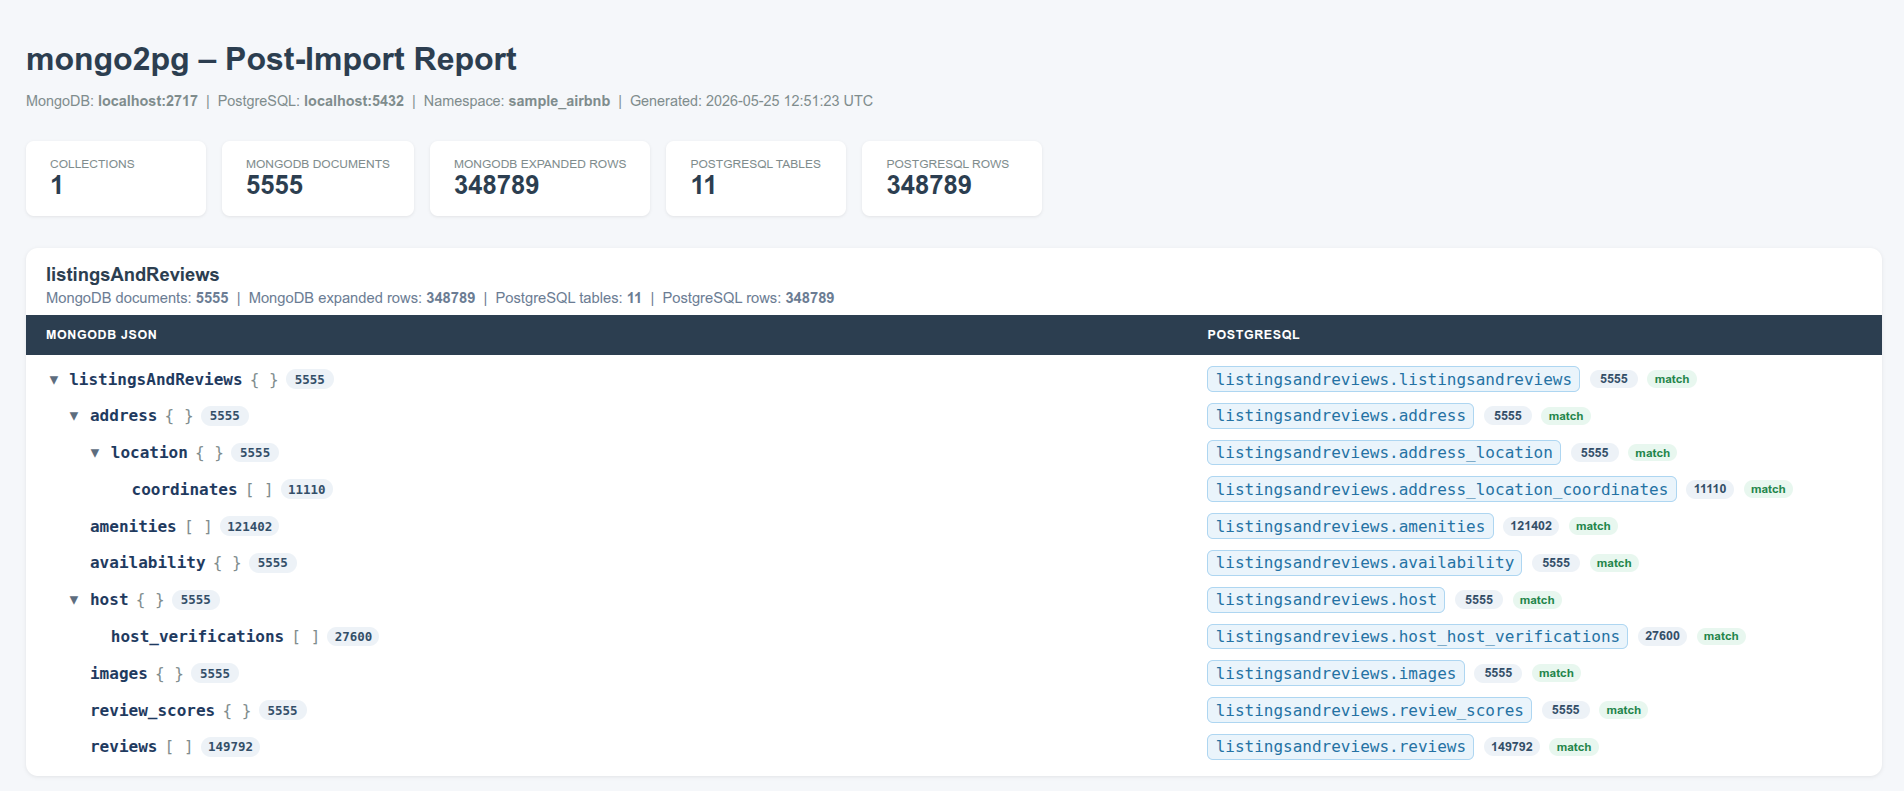This screenshot has height=791, width=1904.
Task: Click the generated timestamp 2026-05-25 12:51:23 UTC
Action: coord(789,101)
